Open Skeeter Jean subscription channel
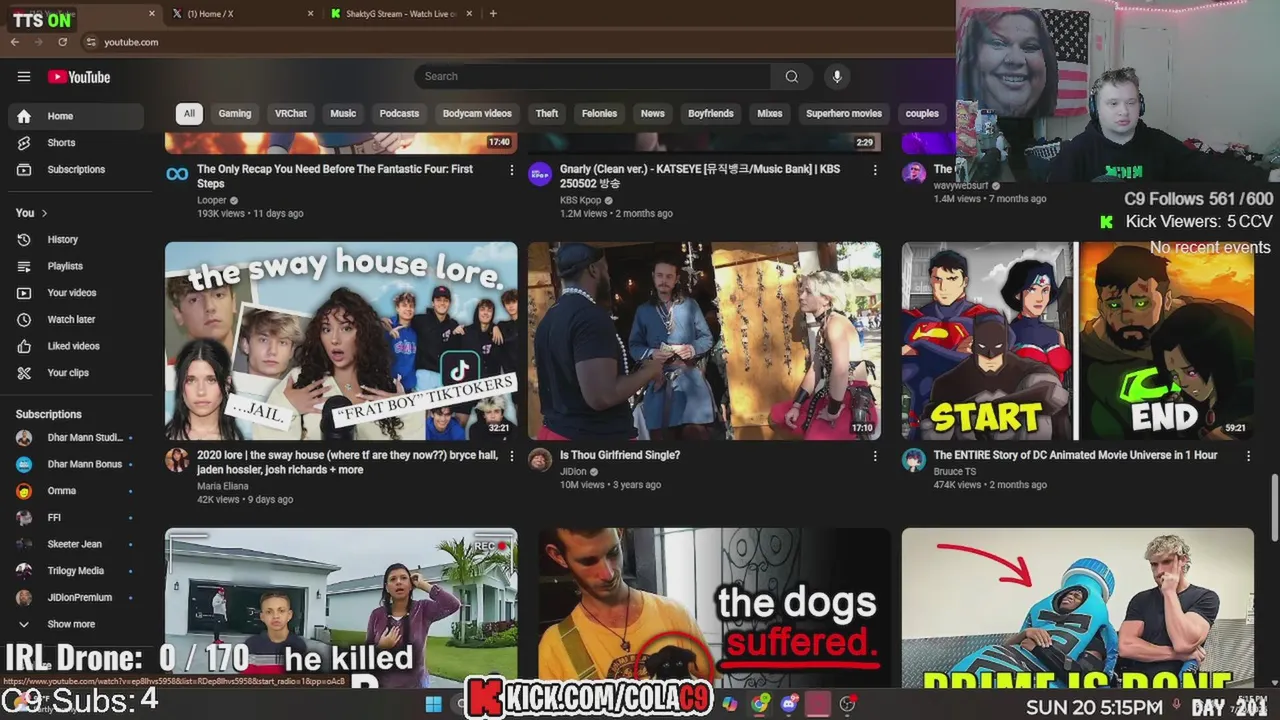The height and width of the screenshot is (720, 1280). 76,544
